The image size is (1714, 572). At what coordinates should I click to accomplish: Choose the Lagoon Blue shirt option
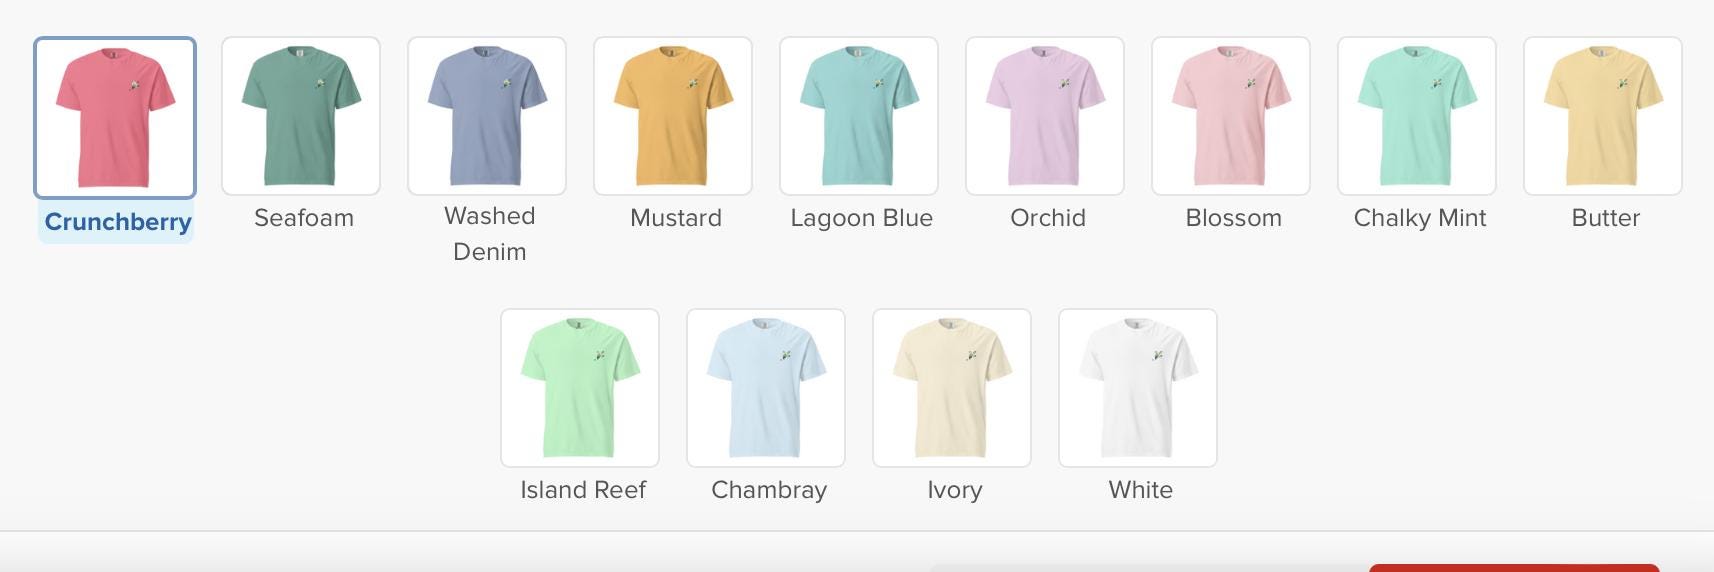tap(859, 116)
